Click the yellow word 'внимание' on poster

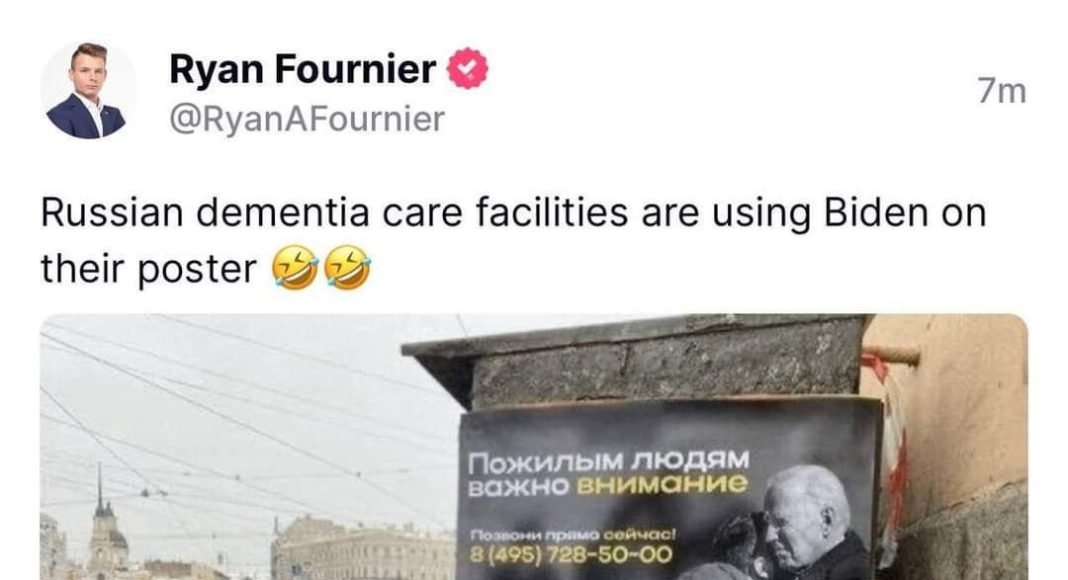[x=661, y=485]
